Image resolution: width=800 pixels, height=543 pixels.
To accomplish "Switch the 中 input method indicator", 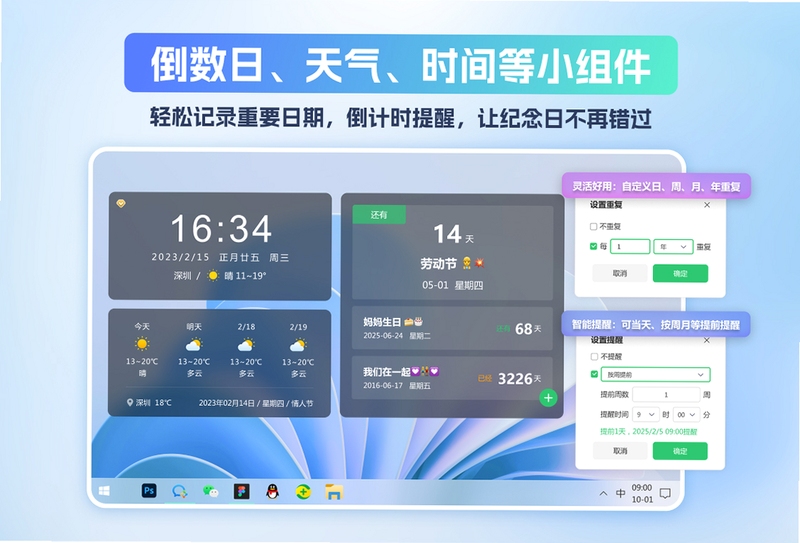I will coord(620,493).
